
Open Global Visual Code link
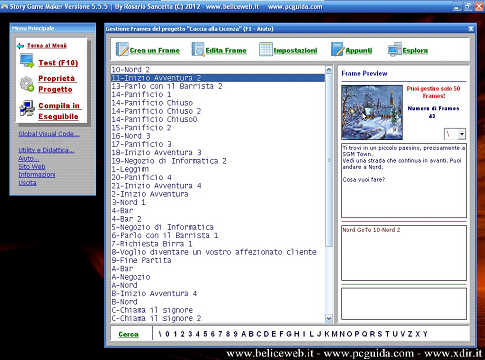point(49,134)
